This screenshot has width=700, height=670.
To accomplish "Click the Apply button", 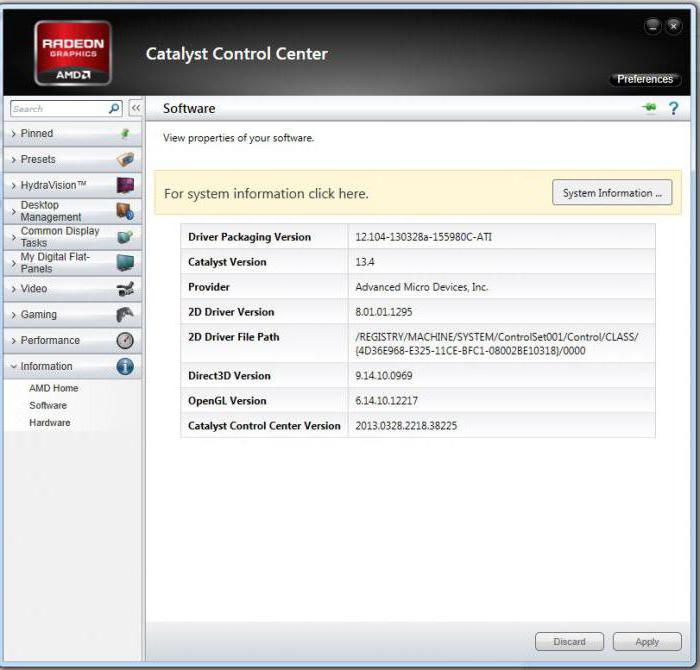I will coord(647,641).
